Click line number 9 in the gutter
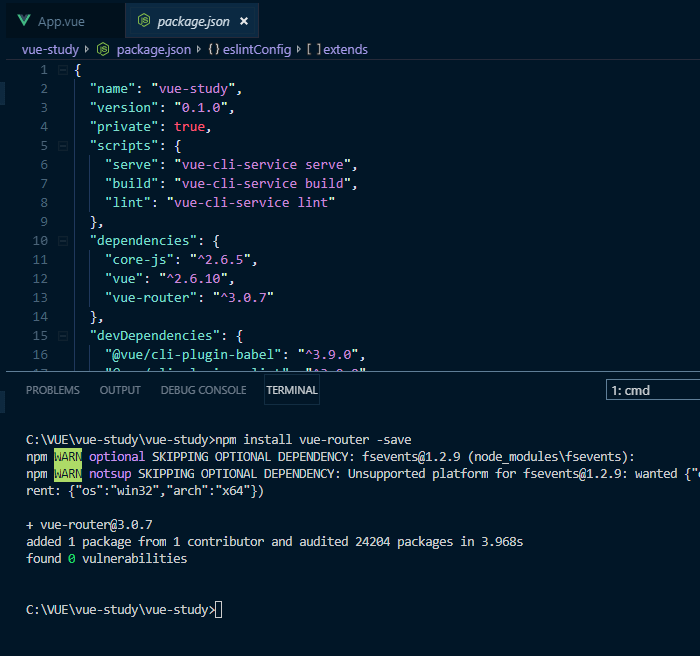 [44, 222]
